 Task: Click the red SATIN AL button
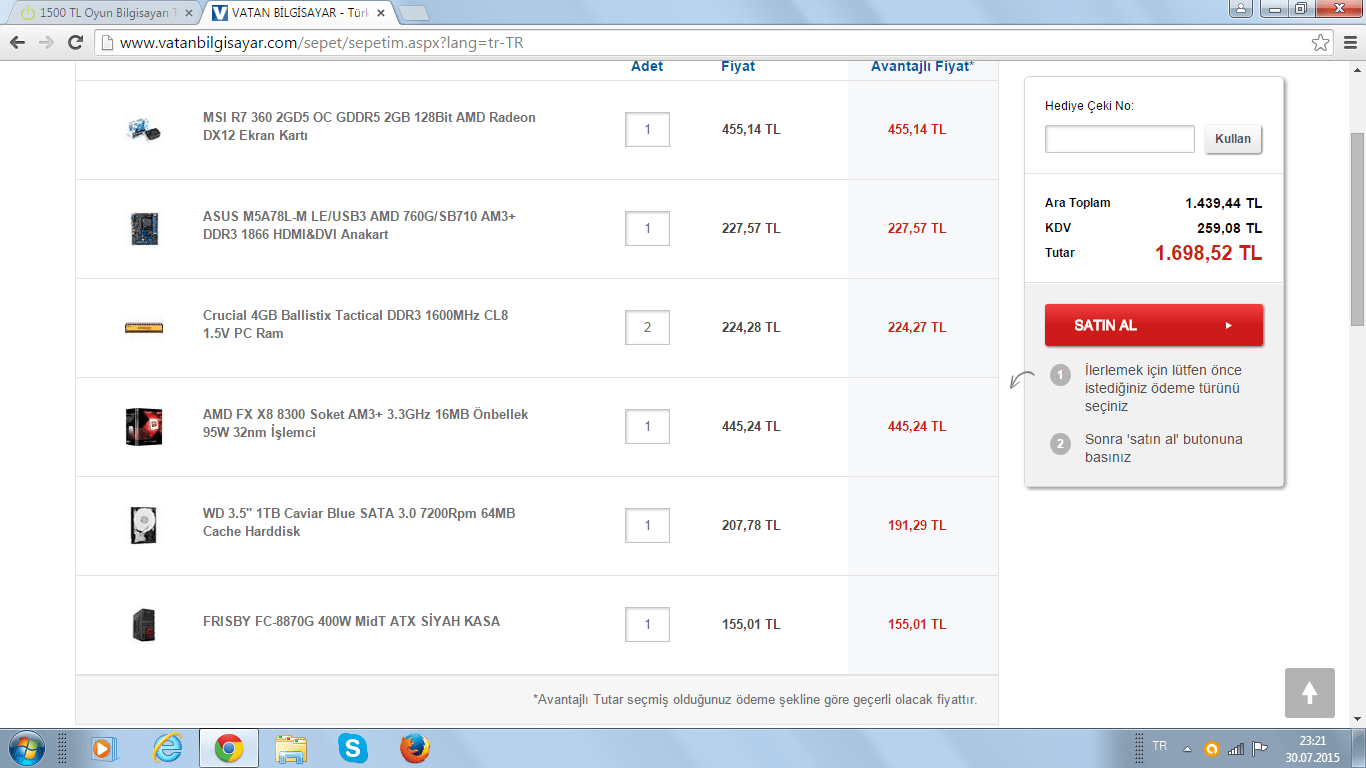pyautogui.click(x=1154, y=325)
